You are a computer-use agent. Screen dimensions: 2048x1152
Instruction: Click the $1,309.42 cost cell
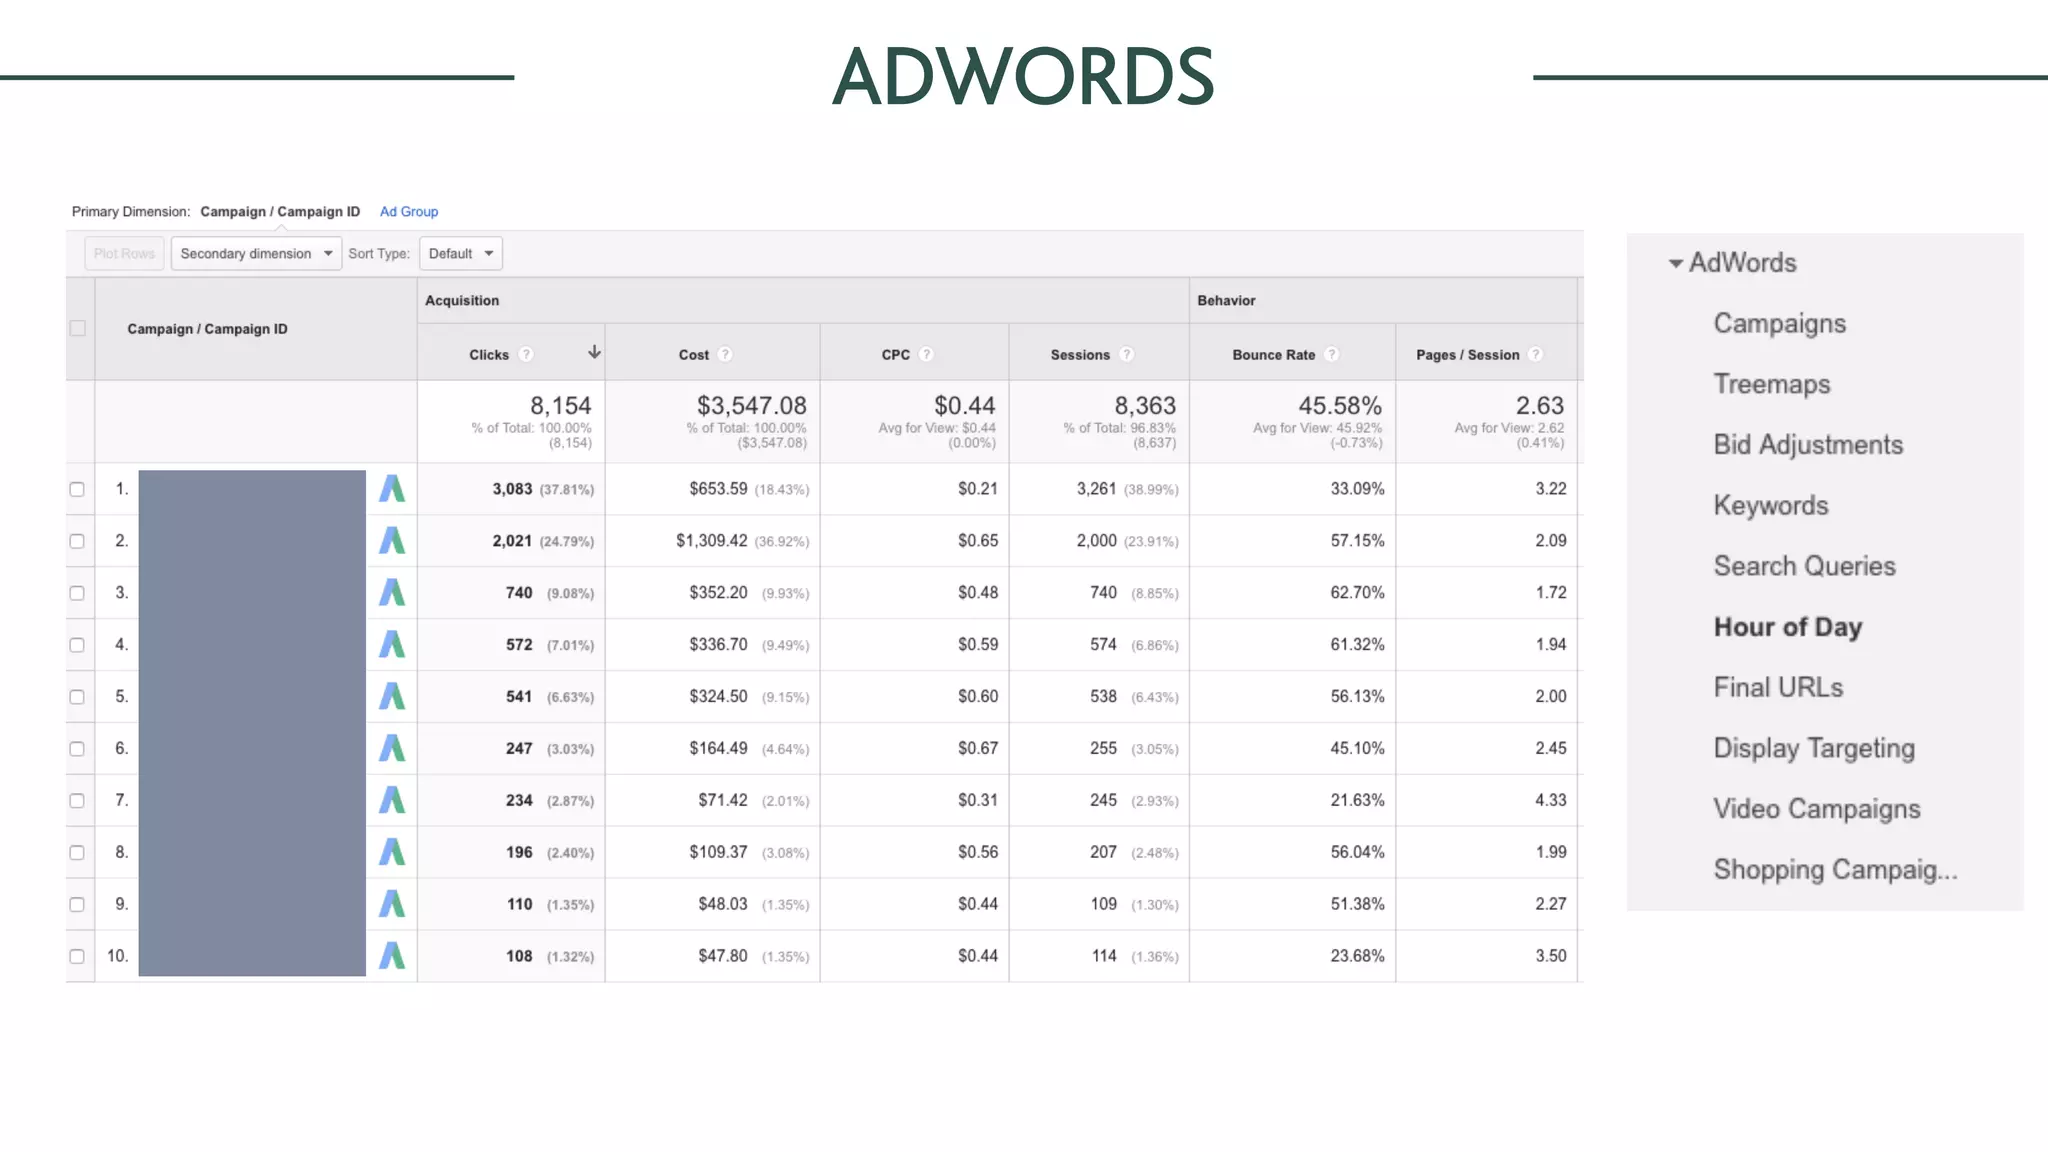coord(711,541)
